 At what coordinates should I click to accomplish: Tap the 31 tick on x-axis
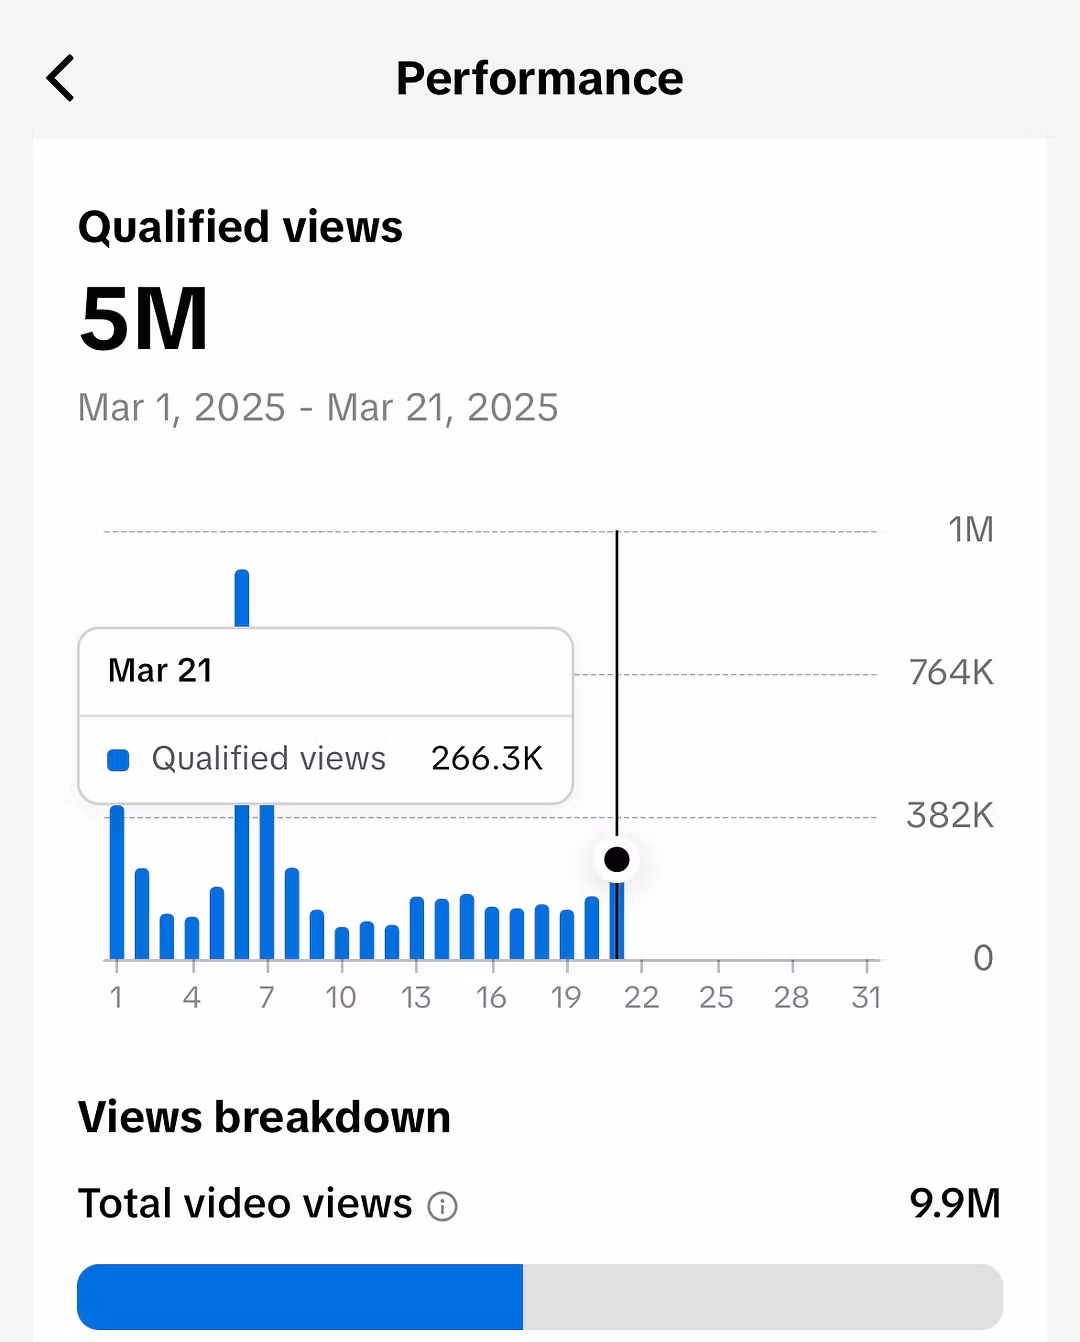(x=867, y=997)
